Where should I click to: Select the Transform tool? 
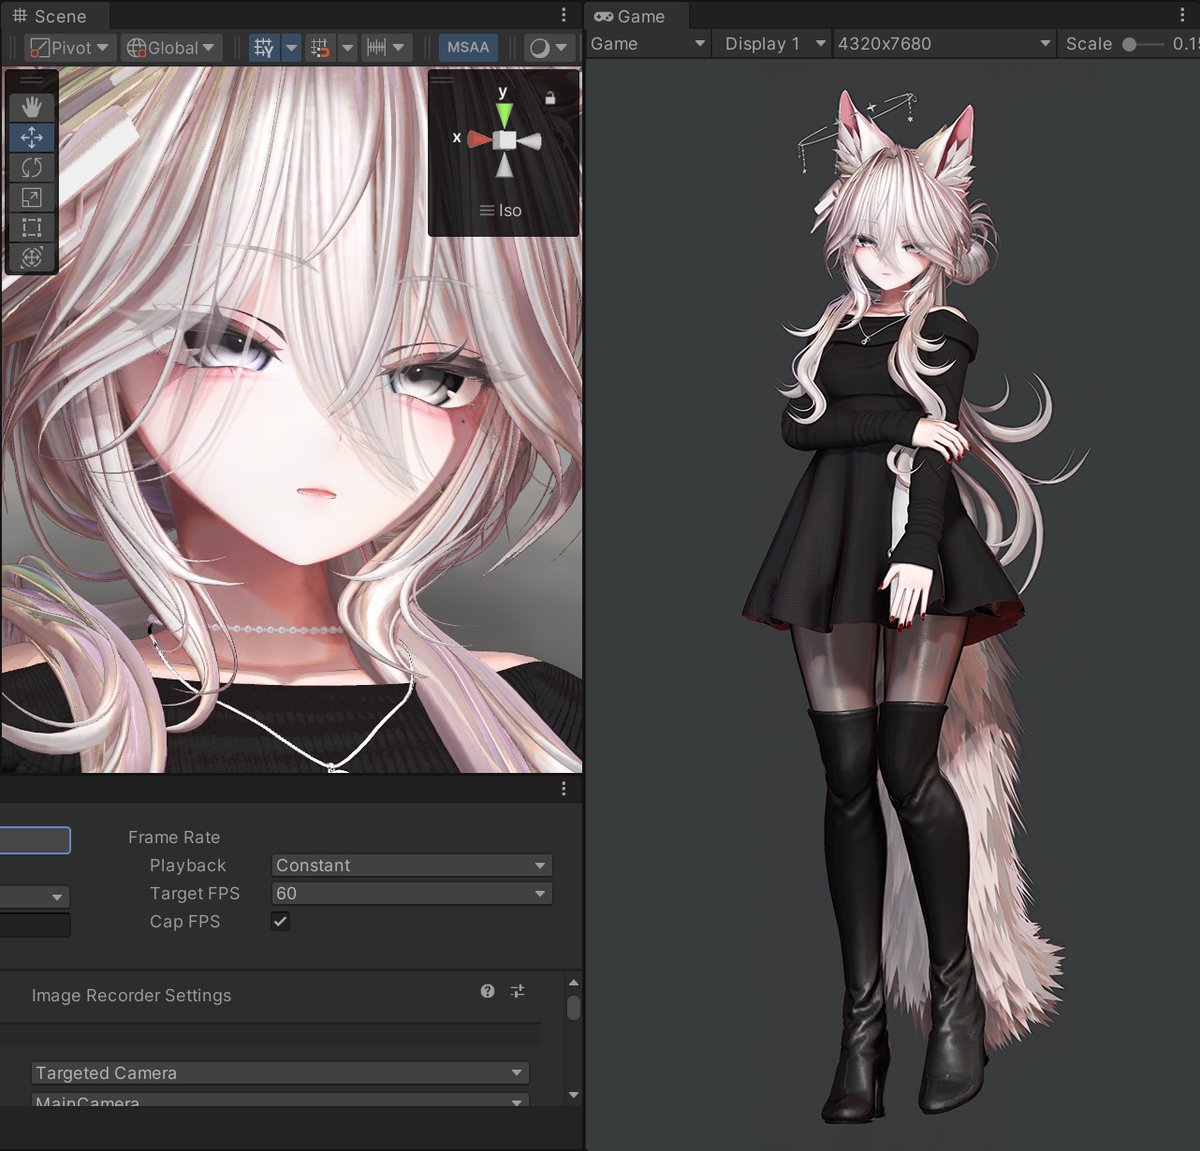pyautogui.click(x=32, y=257)
